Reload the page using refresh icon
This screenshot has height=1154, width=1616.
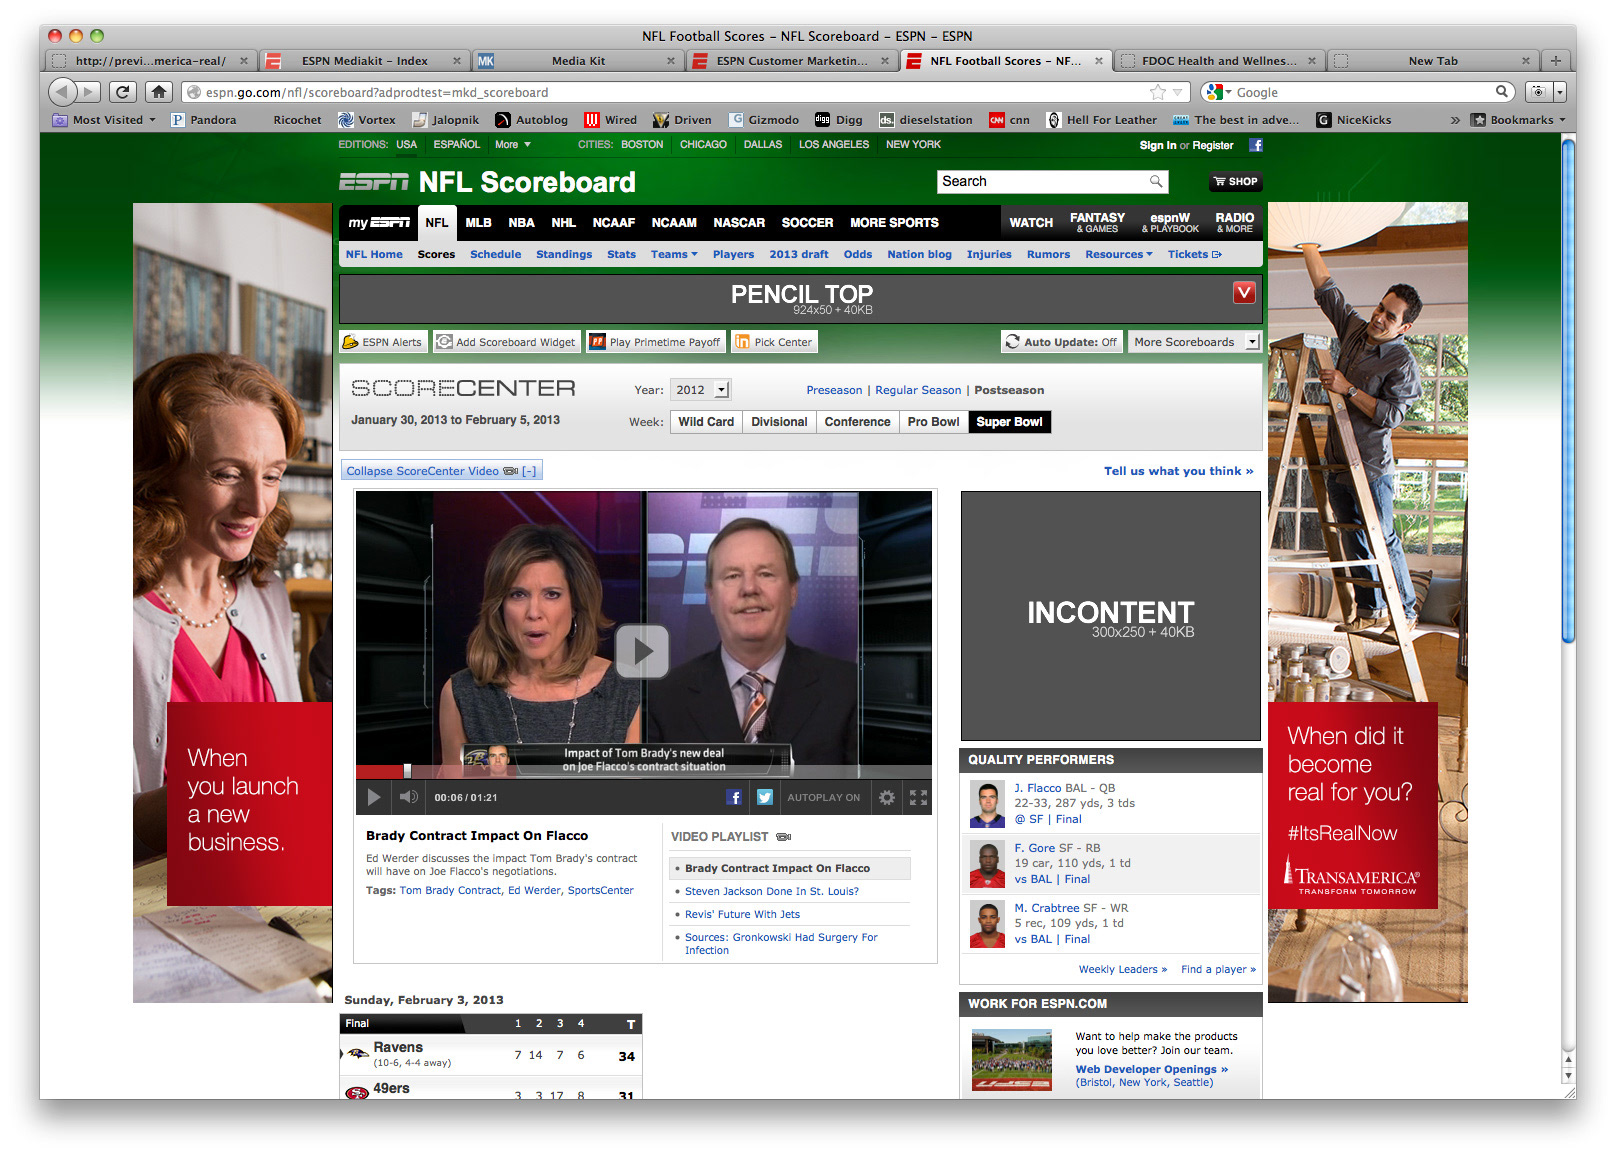[x=122, y=92]
